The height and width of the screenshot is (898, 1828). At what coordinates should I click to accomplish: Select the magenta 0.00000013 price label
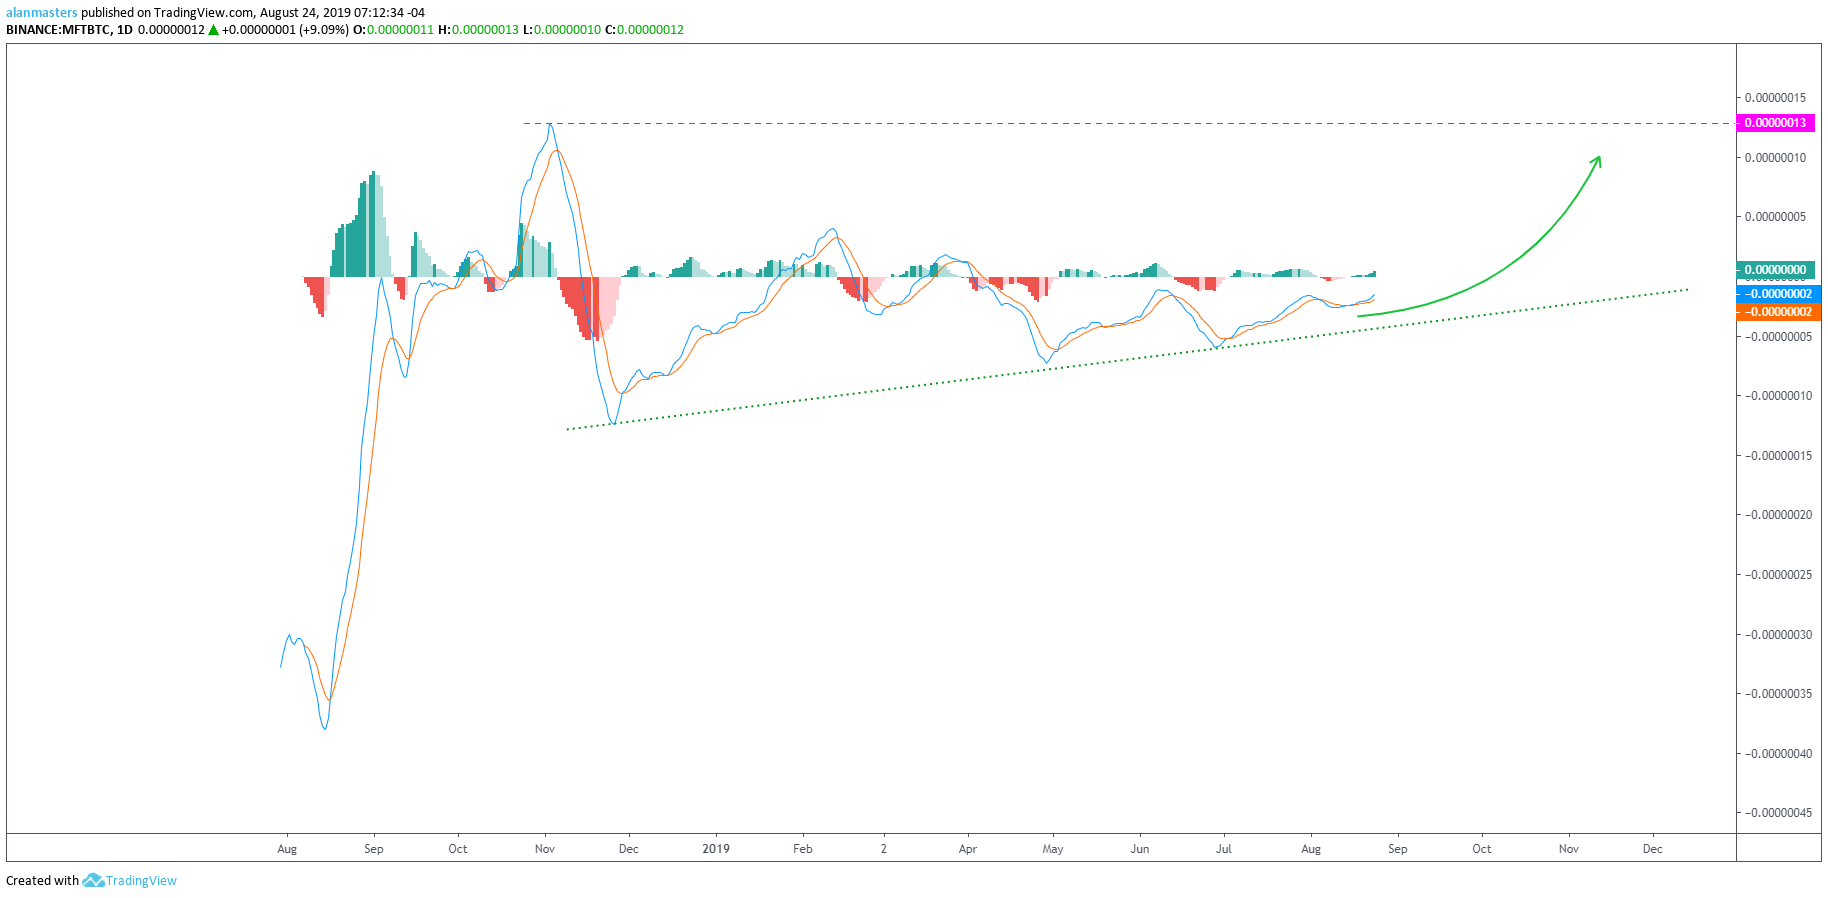[x=1776, y=123]
